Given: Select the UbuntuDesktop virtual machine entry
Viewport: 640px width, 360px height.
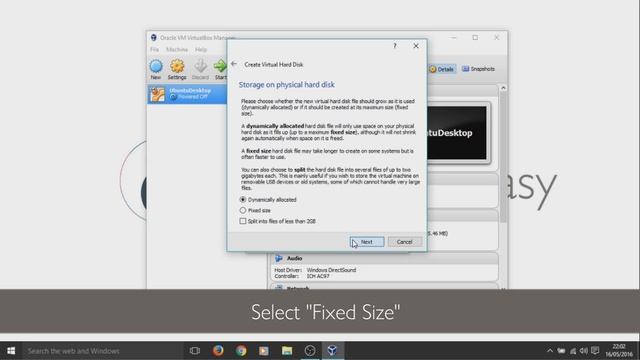Looking at the screenshot, I should point(187,94).
